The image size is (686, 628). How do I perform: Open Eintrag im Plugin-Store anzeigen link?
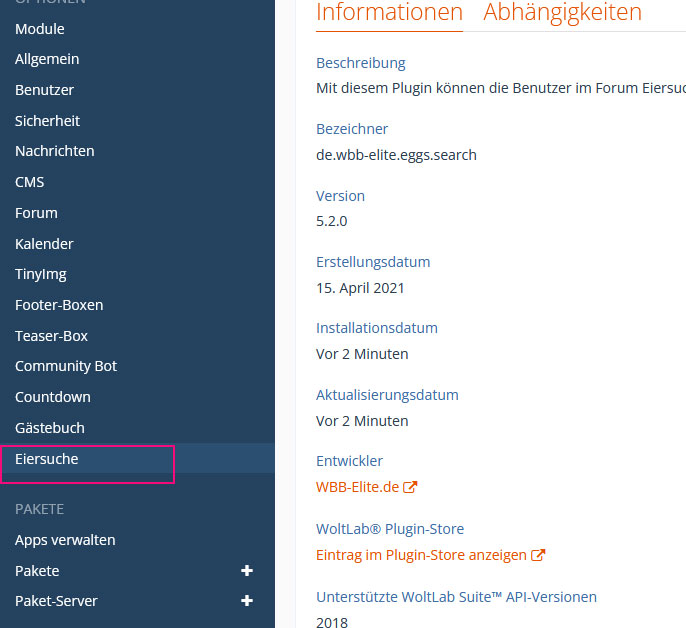coord(421,555)
